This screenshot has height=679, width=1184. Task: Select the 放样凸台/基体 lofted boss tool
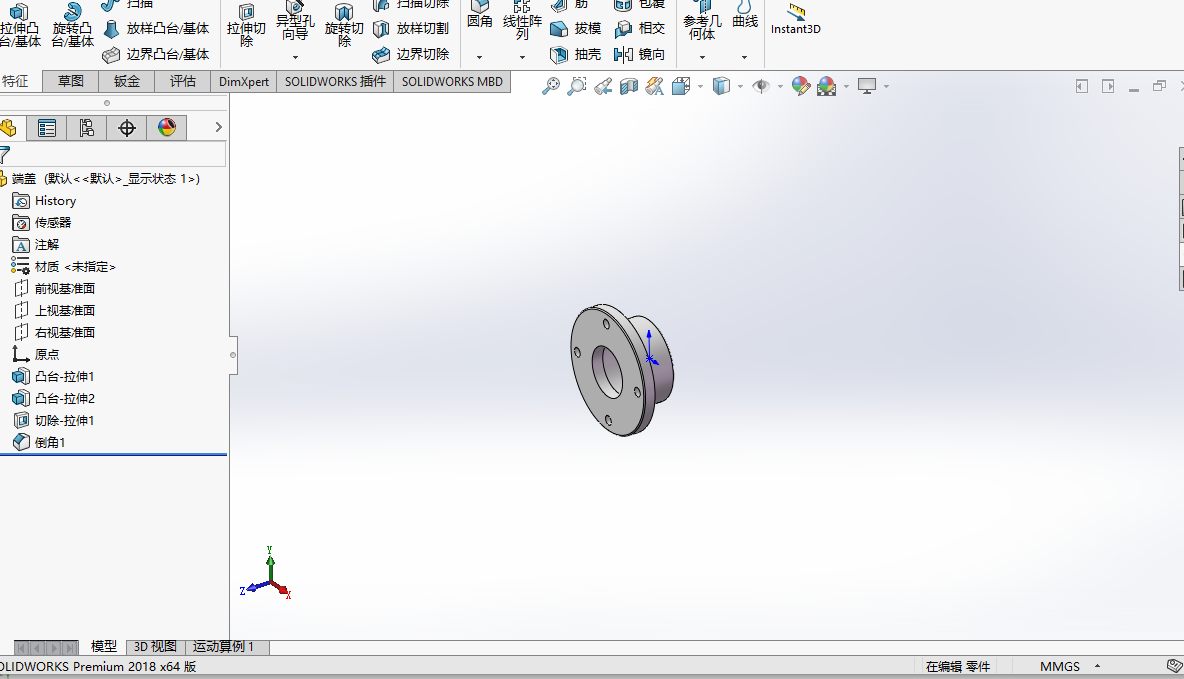coord(156,29)
